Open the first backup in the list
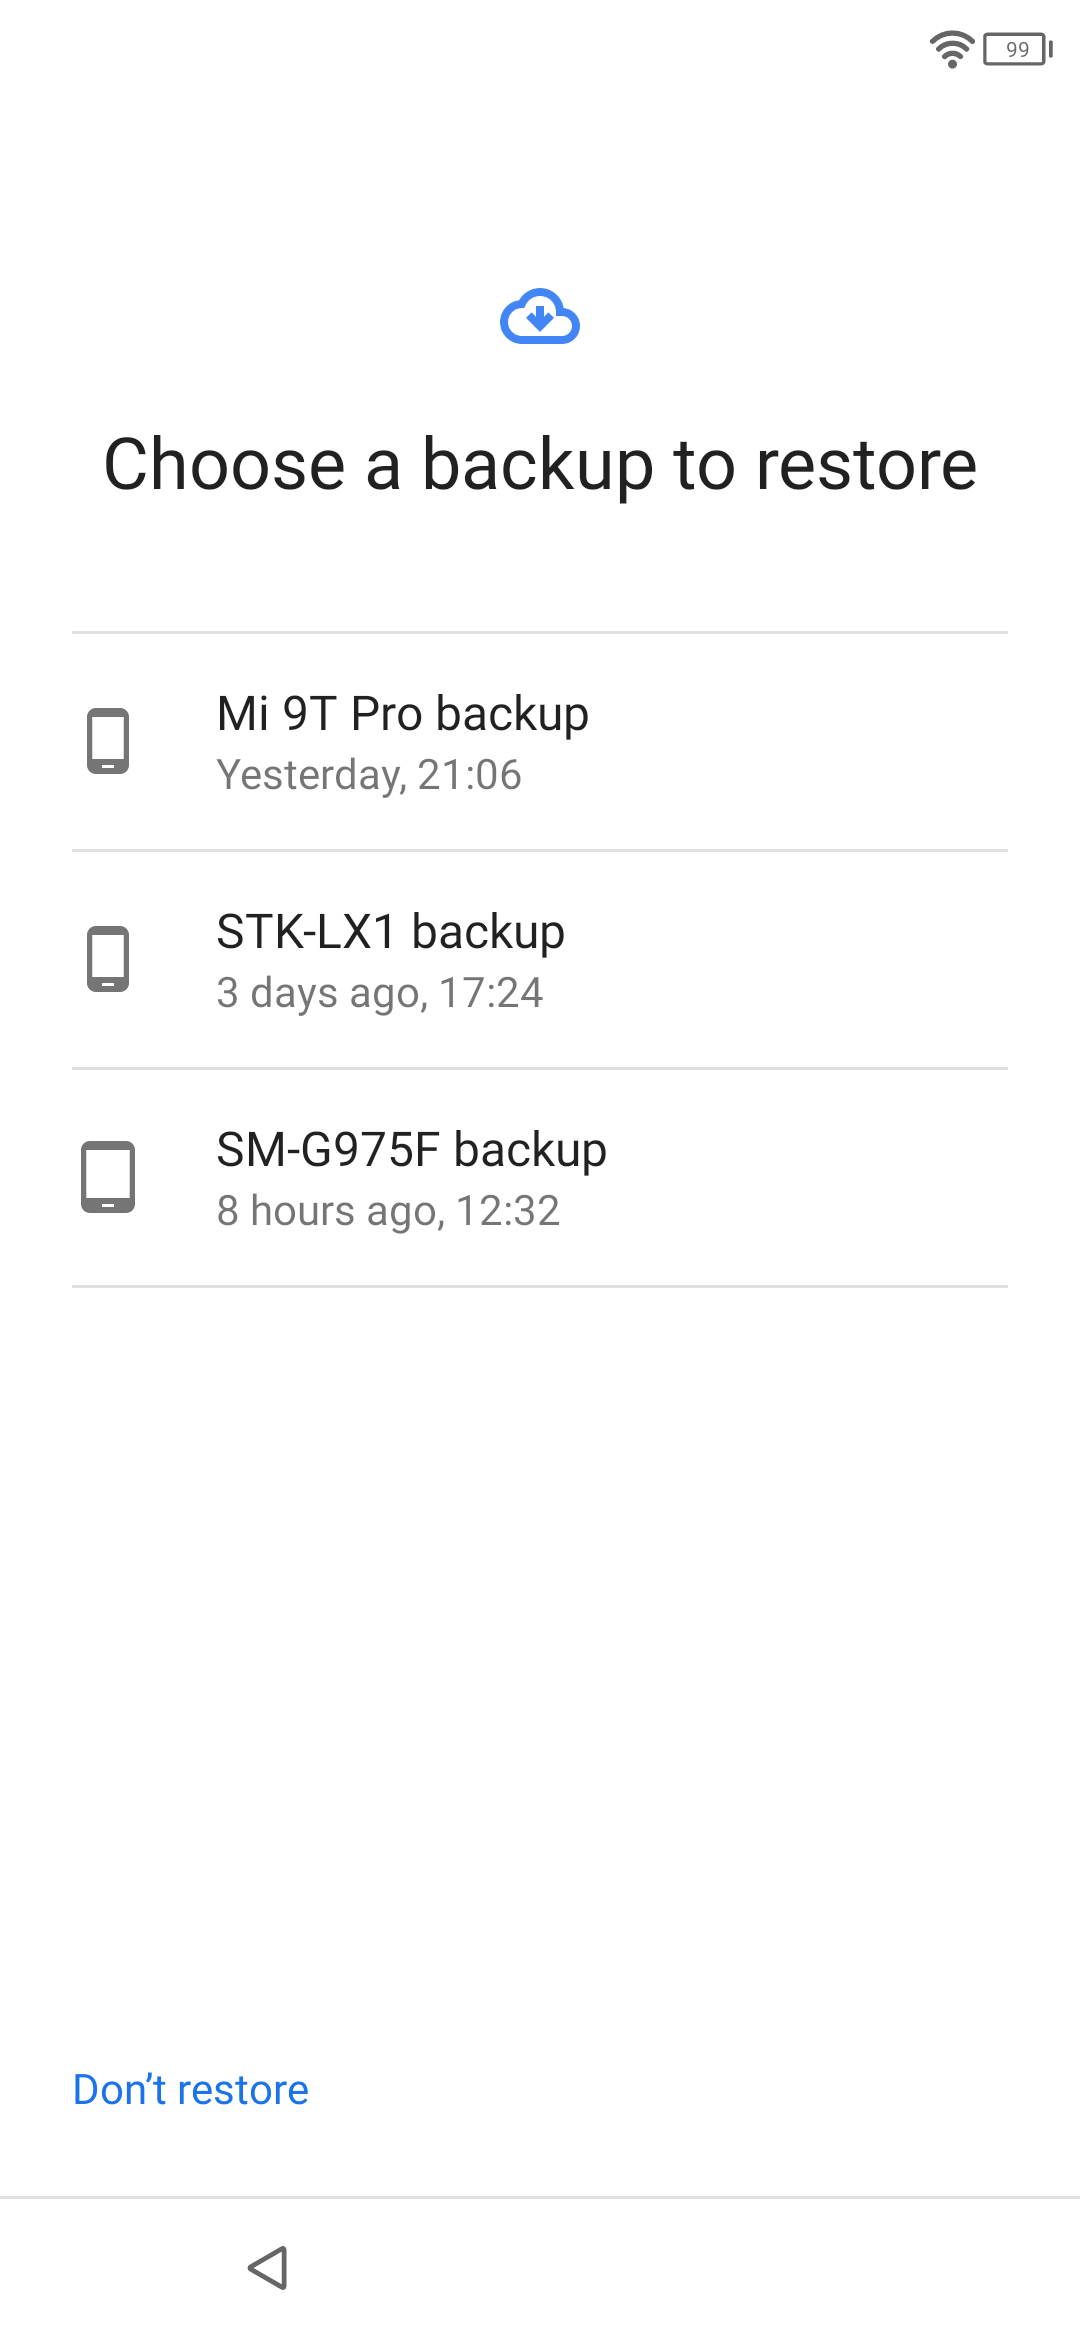 click(x=540, y=742)
